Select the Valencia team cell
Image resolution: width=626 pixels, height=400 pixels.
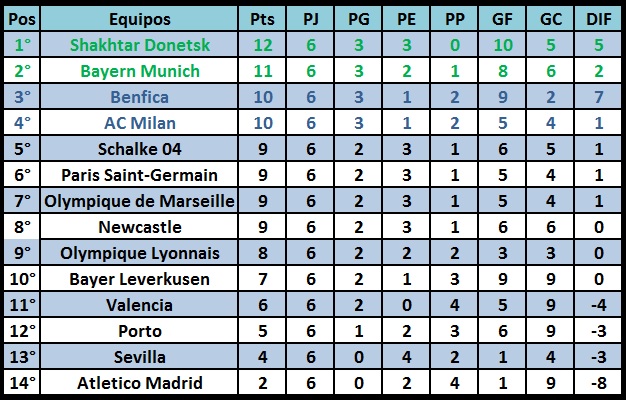pos(139,305)
